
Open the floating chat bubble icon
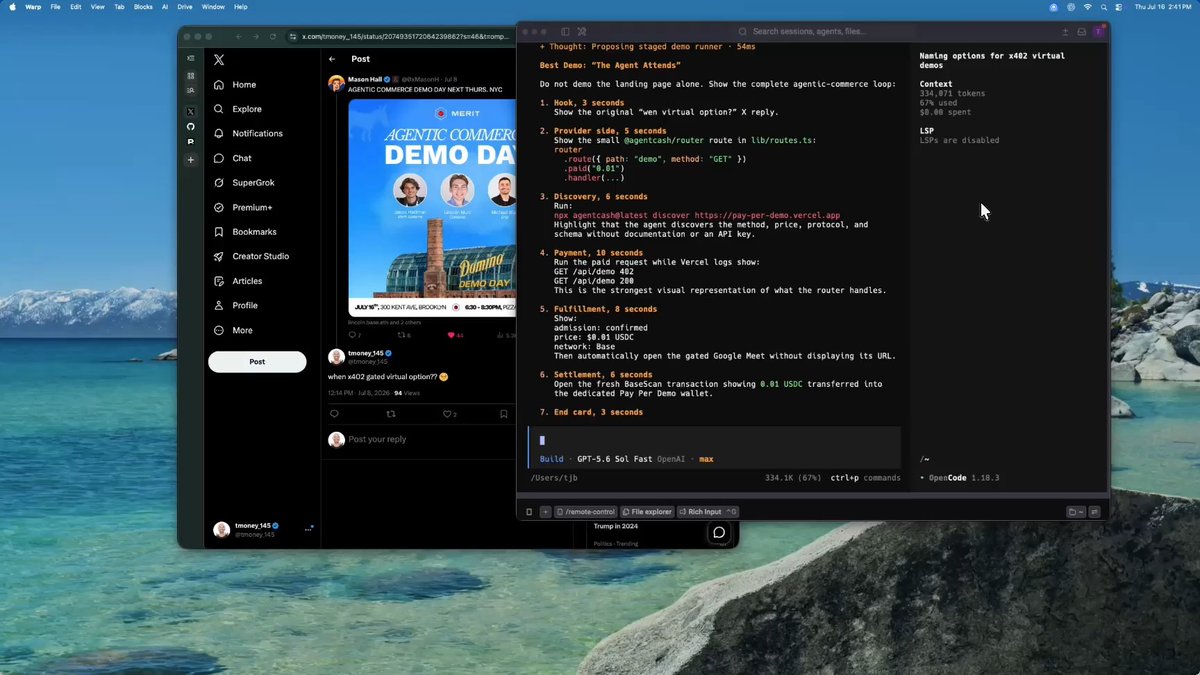point(718,532)
